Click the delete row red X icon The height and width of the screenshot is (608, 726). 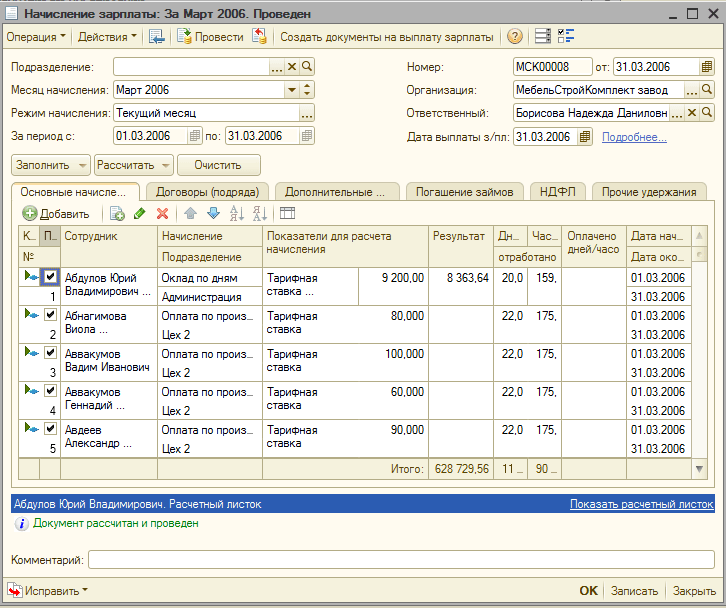[x=162, y=213]
